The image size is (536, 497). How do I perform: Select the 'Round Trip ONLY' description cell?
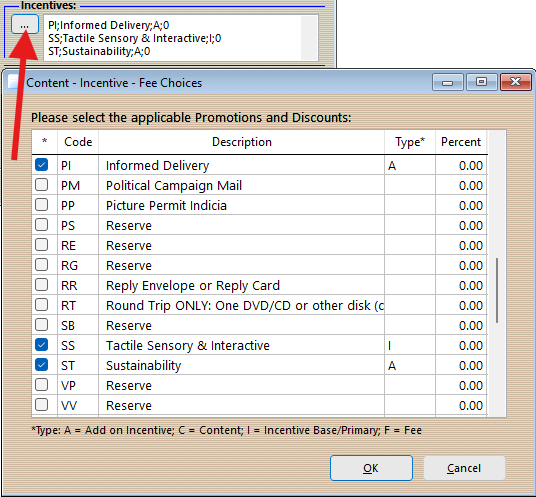point(242,305)
